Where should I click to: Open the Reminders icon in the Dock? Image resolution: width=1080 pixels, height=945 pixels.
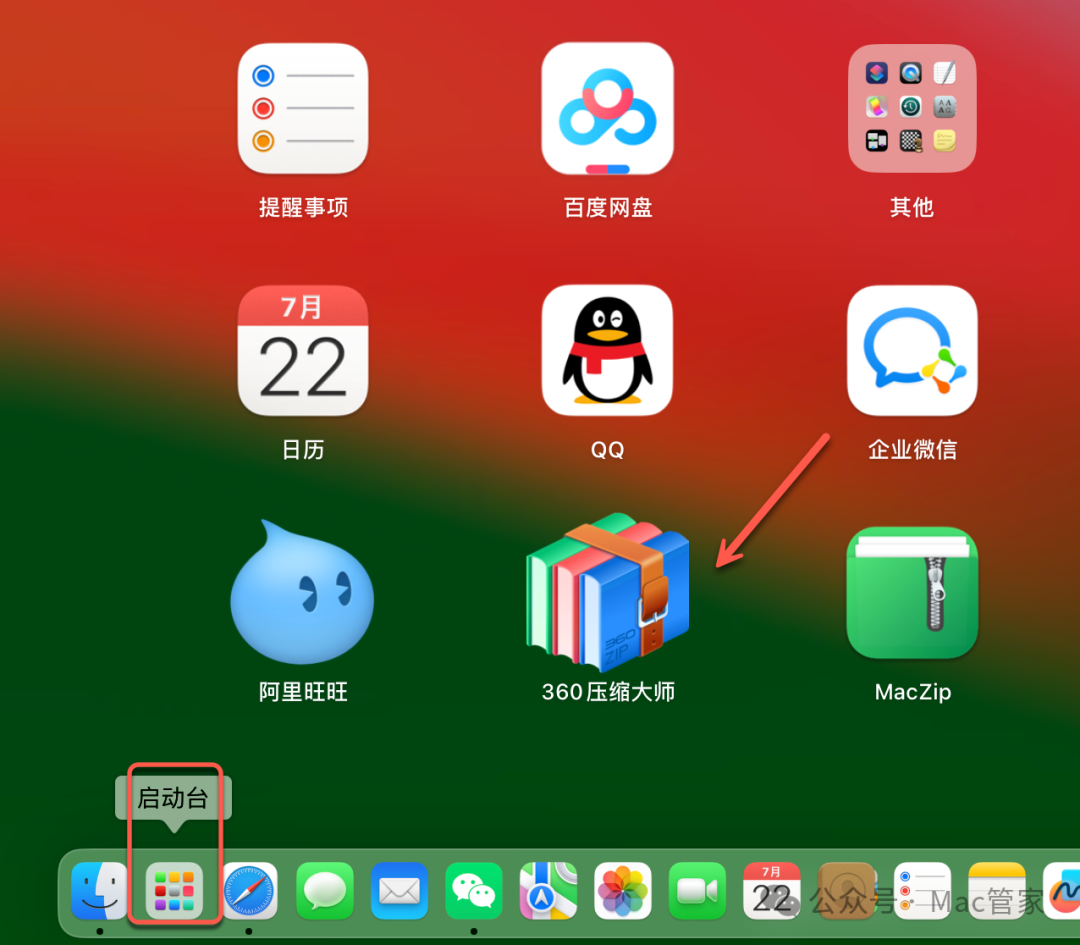click(922, 891)
